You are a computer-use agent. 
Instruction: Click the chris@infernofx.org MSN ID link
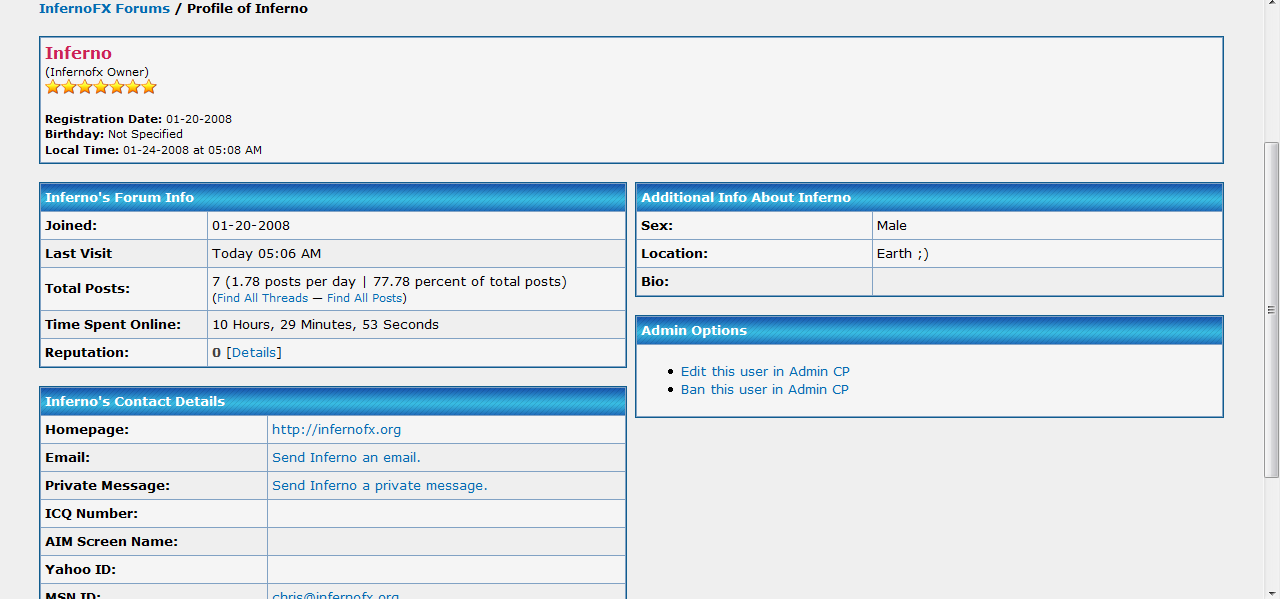(336, 595)
